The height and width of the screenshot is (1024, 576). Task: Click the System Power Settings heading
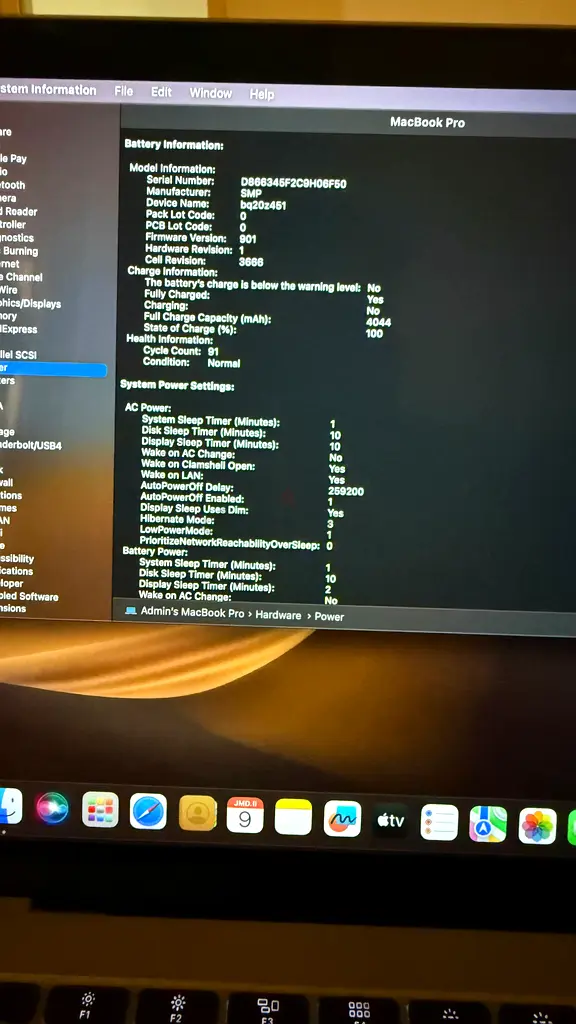pyautogui.click(x=177, y=386)
